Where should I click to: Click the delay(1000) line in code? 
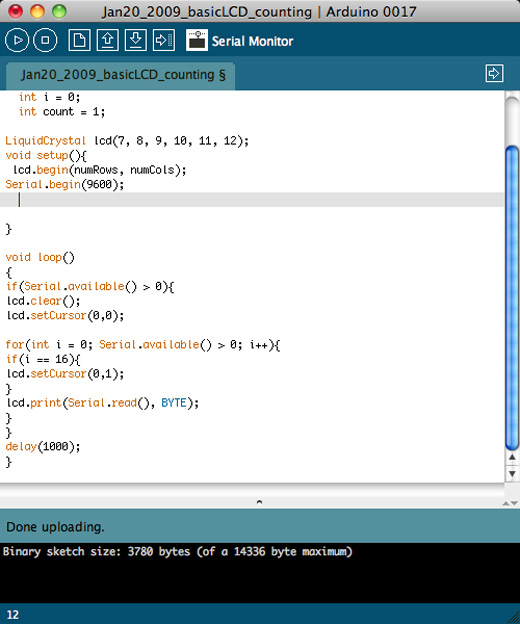(43, 447)
